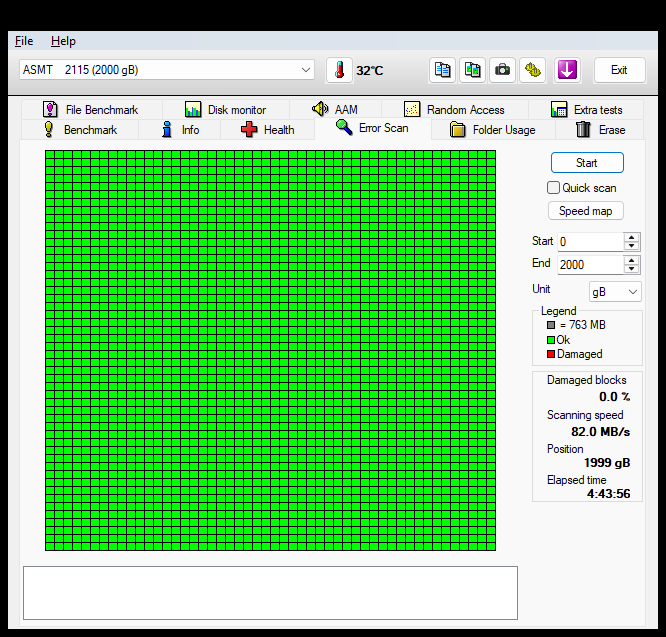
Task: Click the Erase trash can icon
Action: click(583, 129)
